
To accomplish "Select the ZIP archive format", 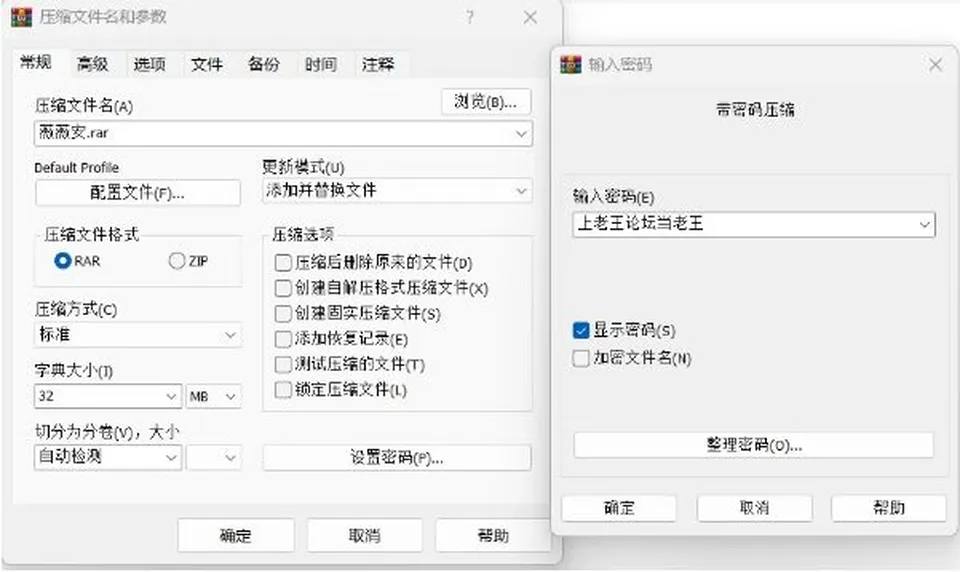I will pyautogui.click(x=177, y=261).
